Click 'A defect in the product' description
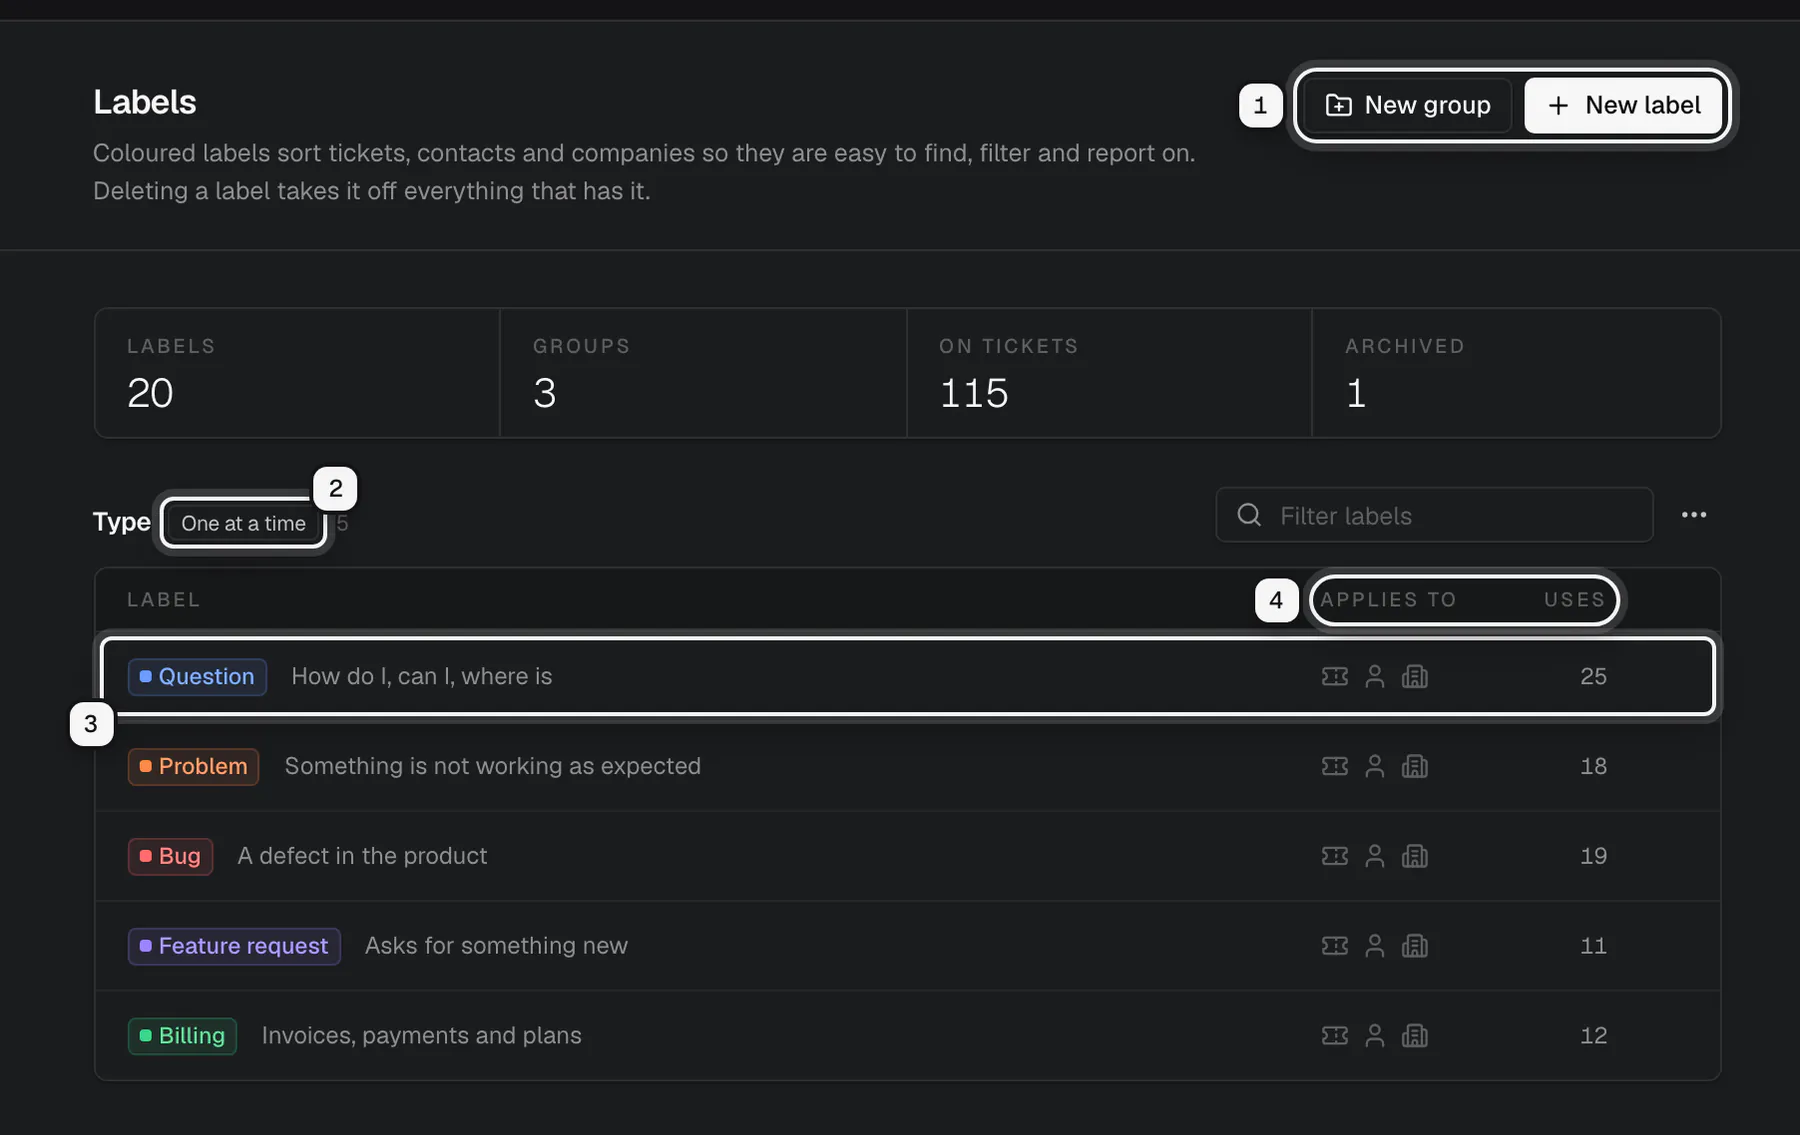The width and height of the screenshot is (1800, 1135). click(362, 857)
